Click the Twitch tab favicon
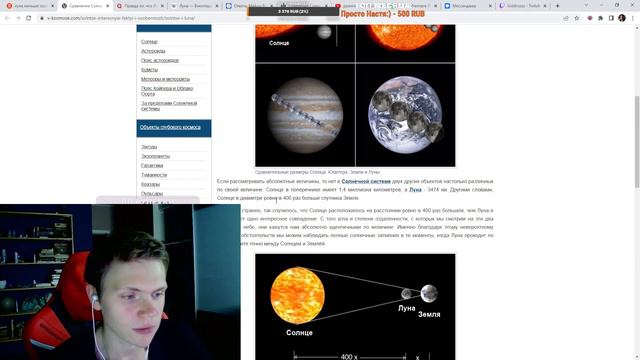 502,6
